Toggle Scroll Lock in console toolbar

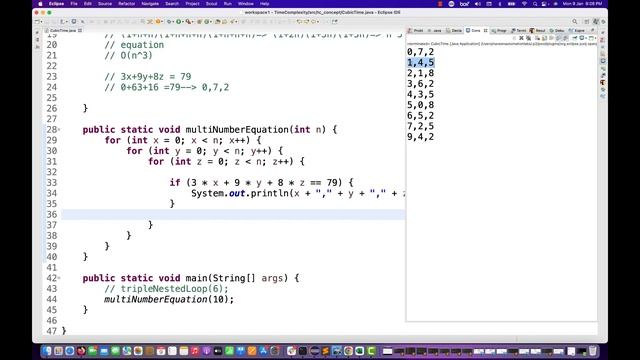(x=544, y=38)
